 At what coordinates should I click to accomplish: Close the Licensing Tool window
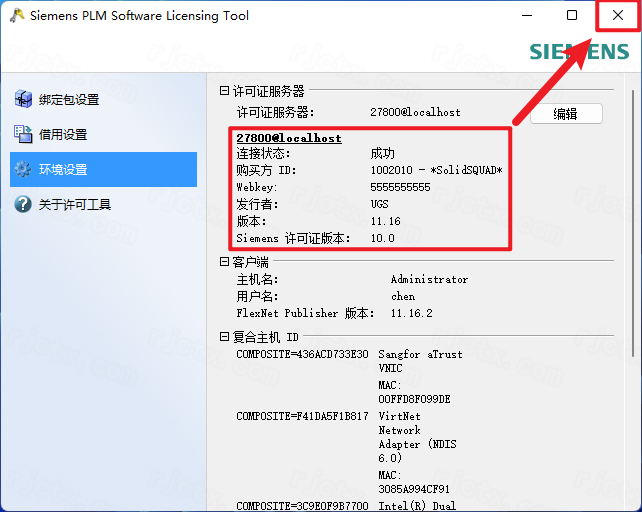click(618, 16)
